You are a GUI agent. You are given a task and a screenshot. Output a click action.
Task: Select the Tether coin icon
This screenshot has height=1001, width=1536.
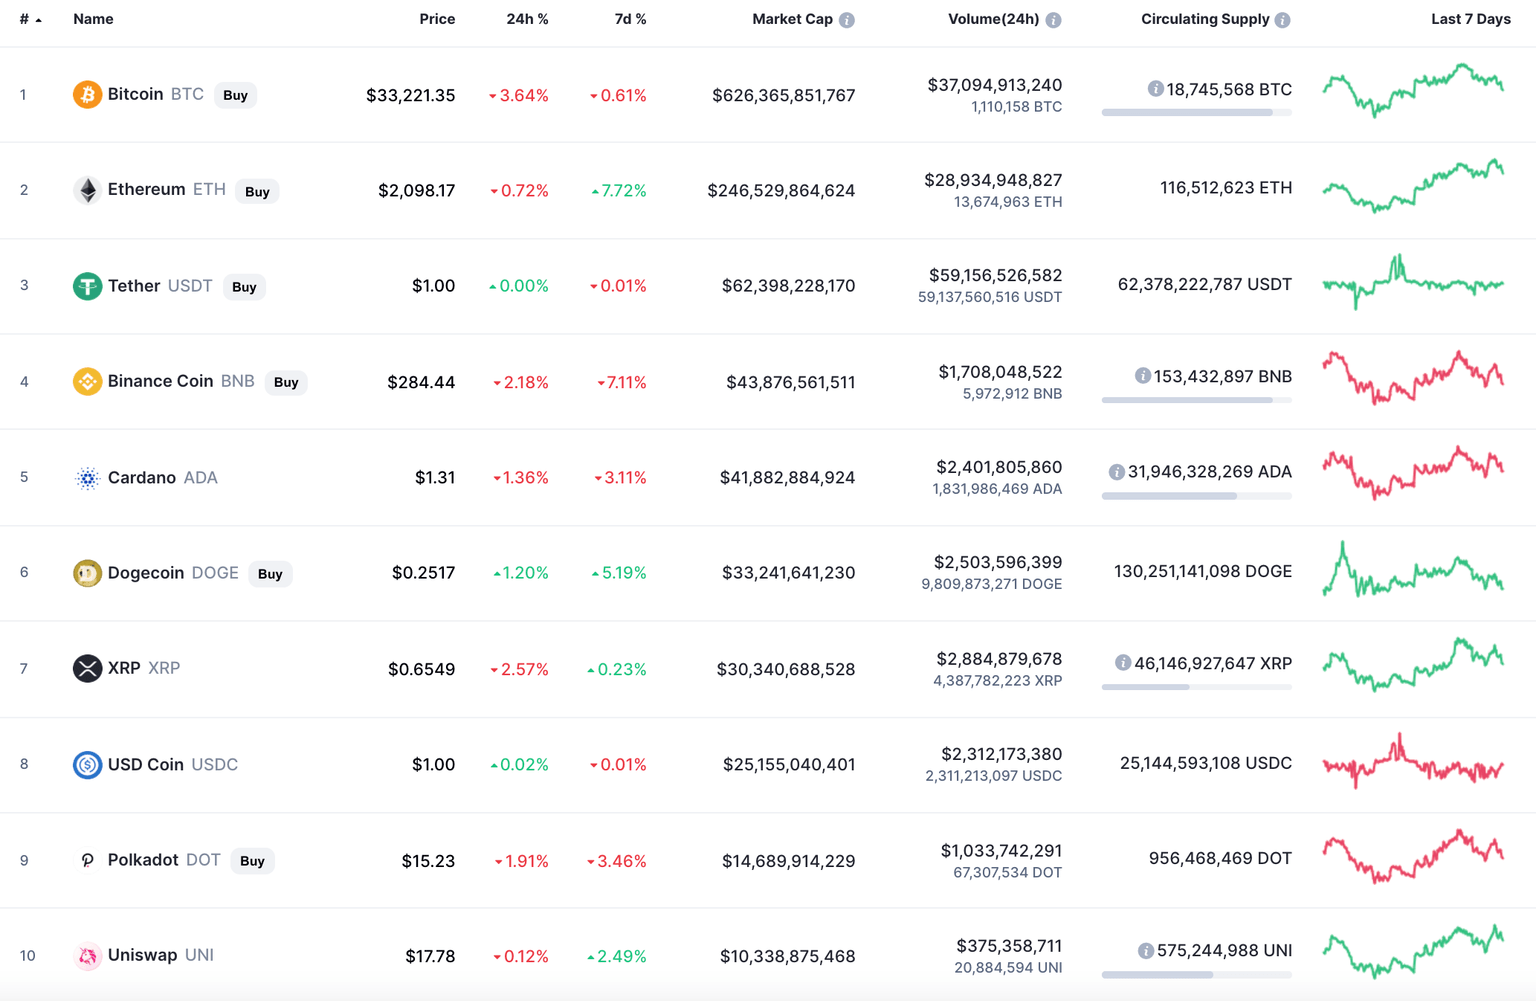click(88, 286)
